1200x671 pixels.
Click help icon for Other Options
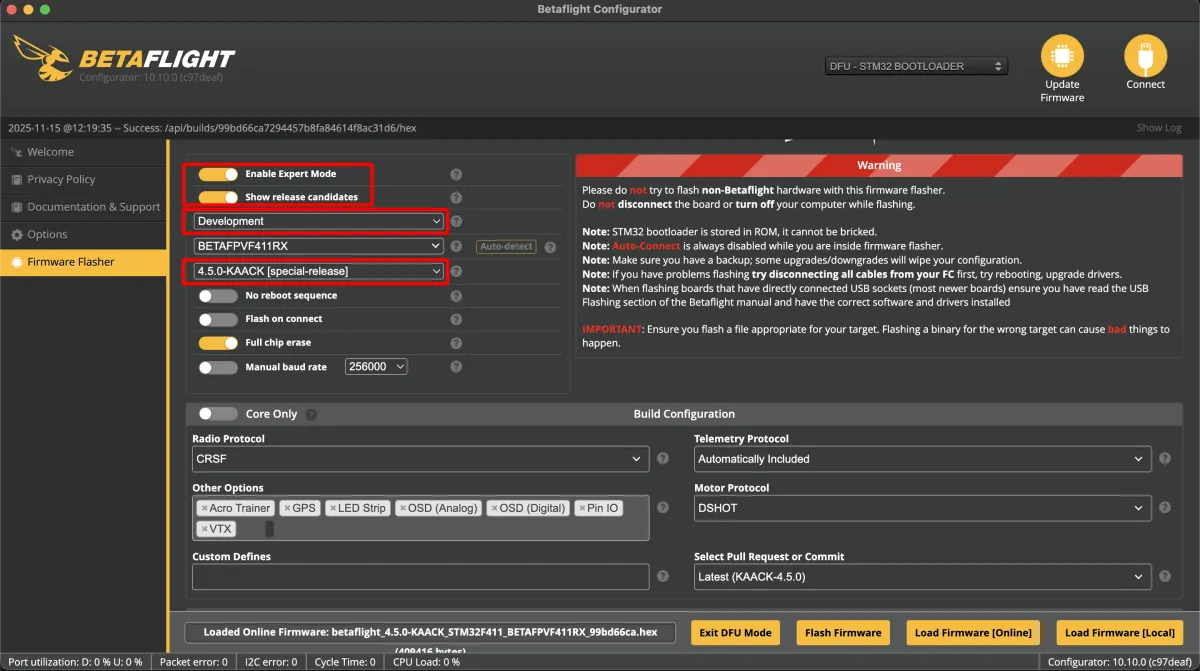click(662, 508)
